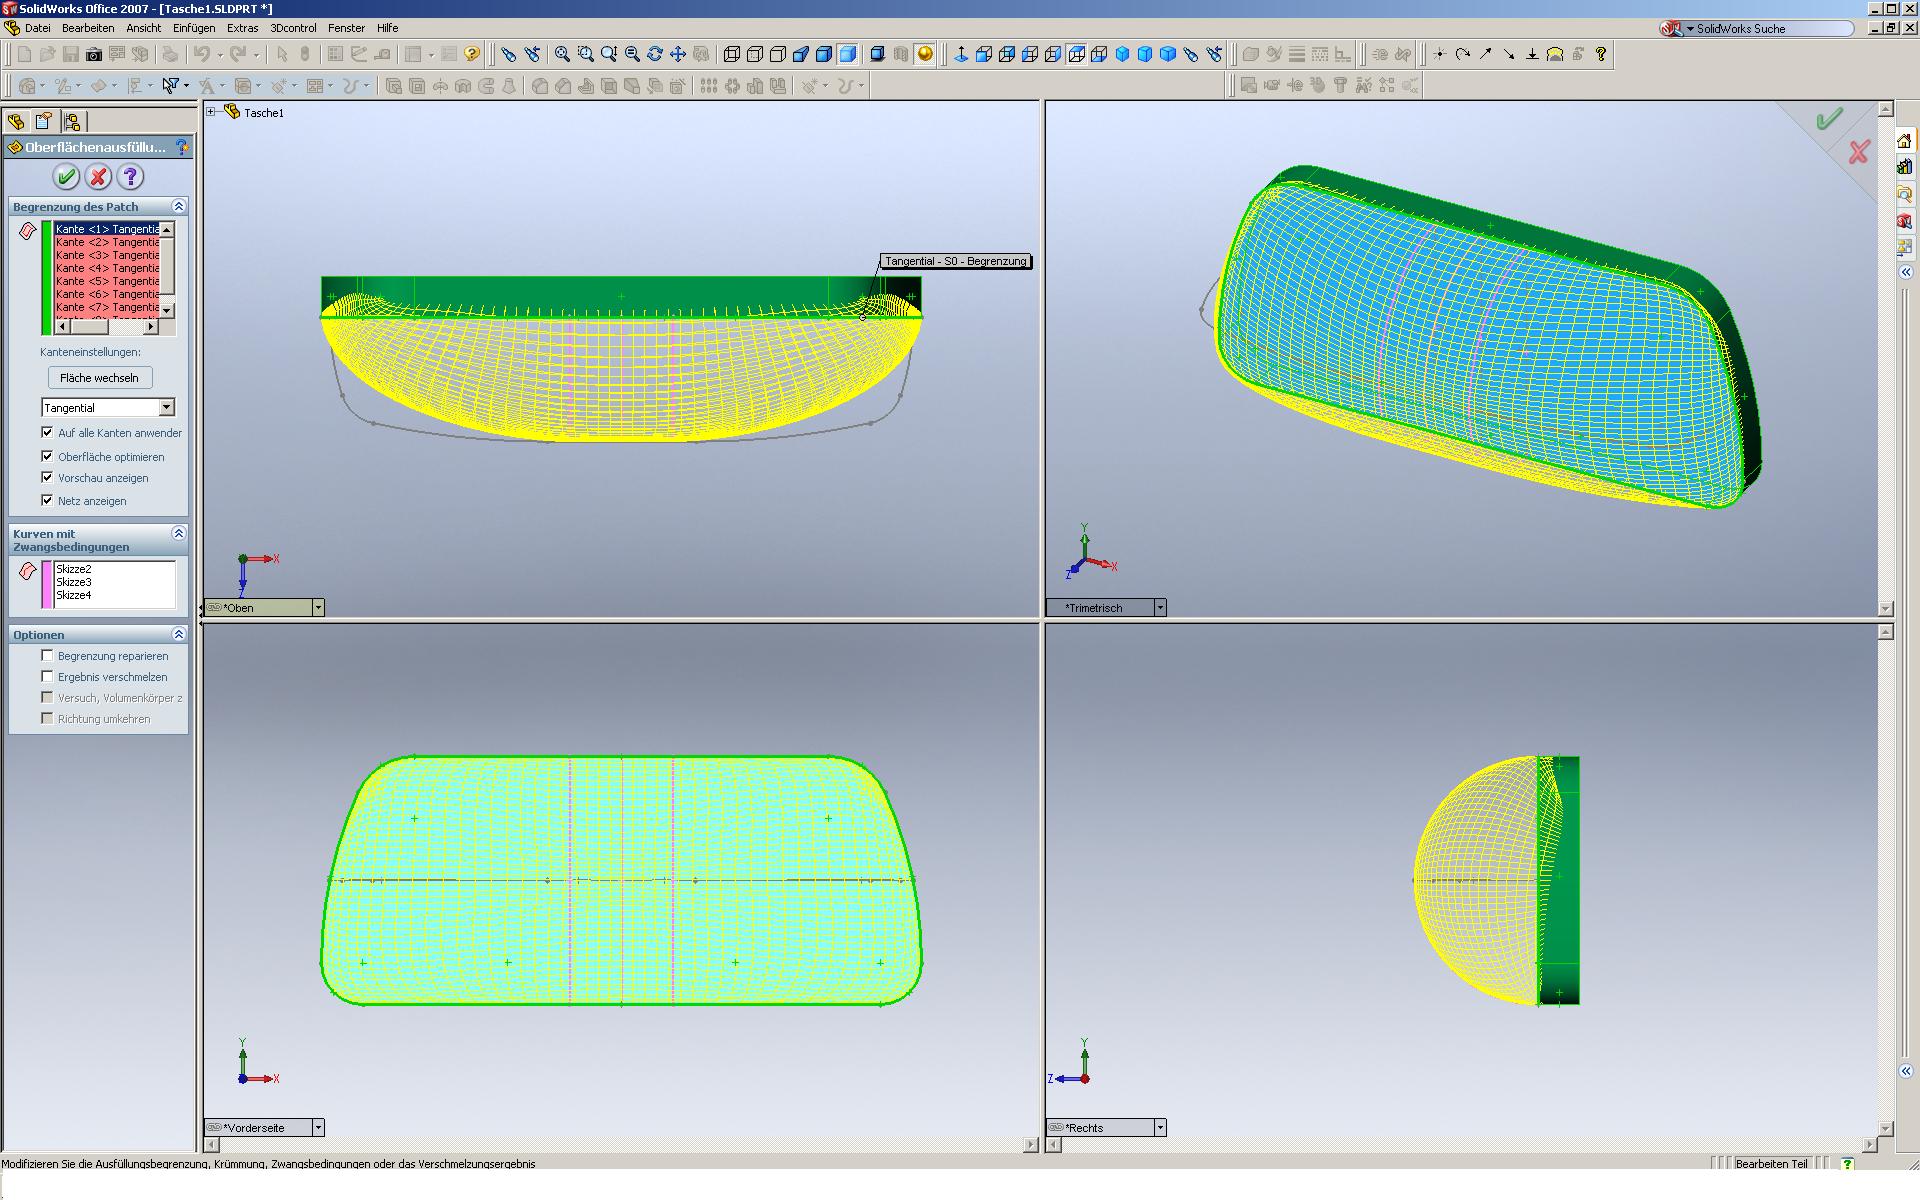Click the pink Skizze constraint curves swatch
1920x1200 pixels.
click(47, 584)
